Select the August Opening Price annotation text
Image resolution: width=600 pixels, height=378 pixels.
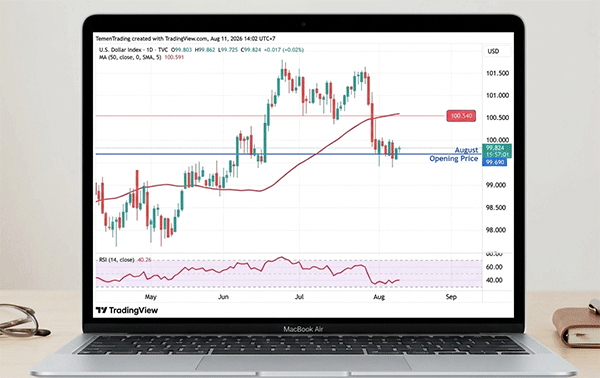454,154
